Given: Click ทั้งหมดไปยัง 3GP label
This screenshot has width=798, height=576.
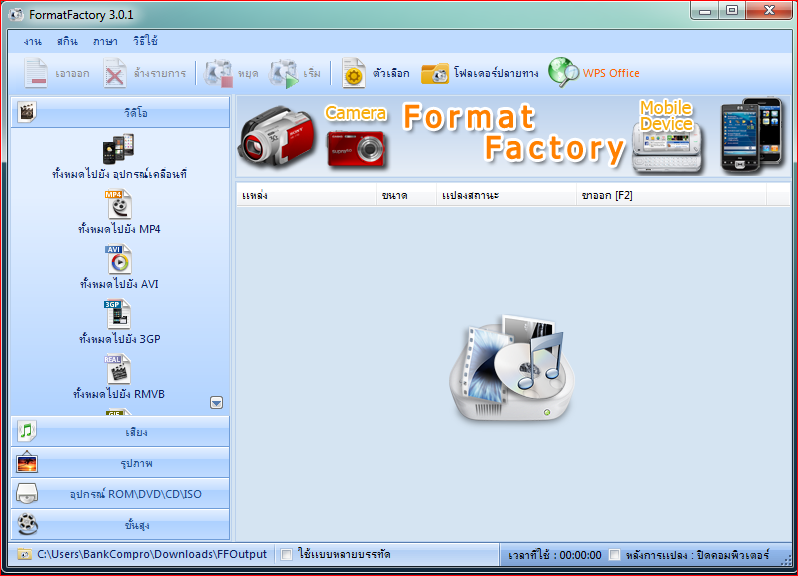Looking at the screenshot, I should 120,339.
